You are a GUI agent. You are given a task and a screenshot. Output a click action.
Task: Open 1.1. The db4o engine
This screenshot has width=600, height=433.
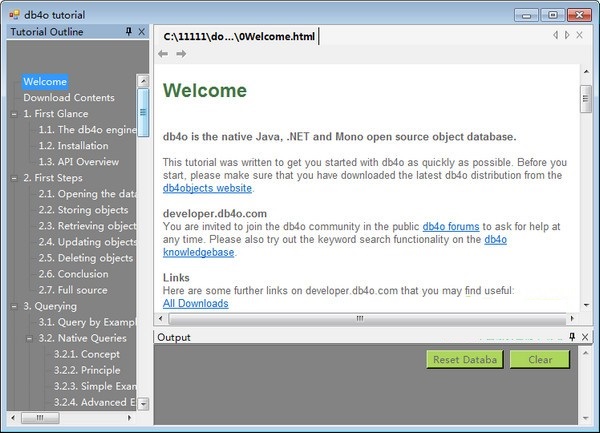pyautogui.click(x=87, y=130)
